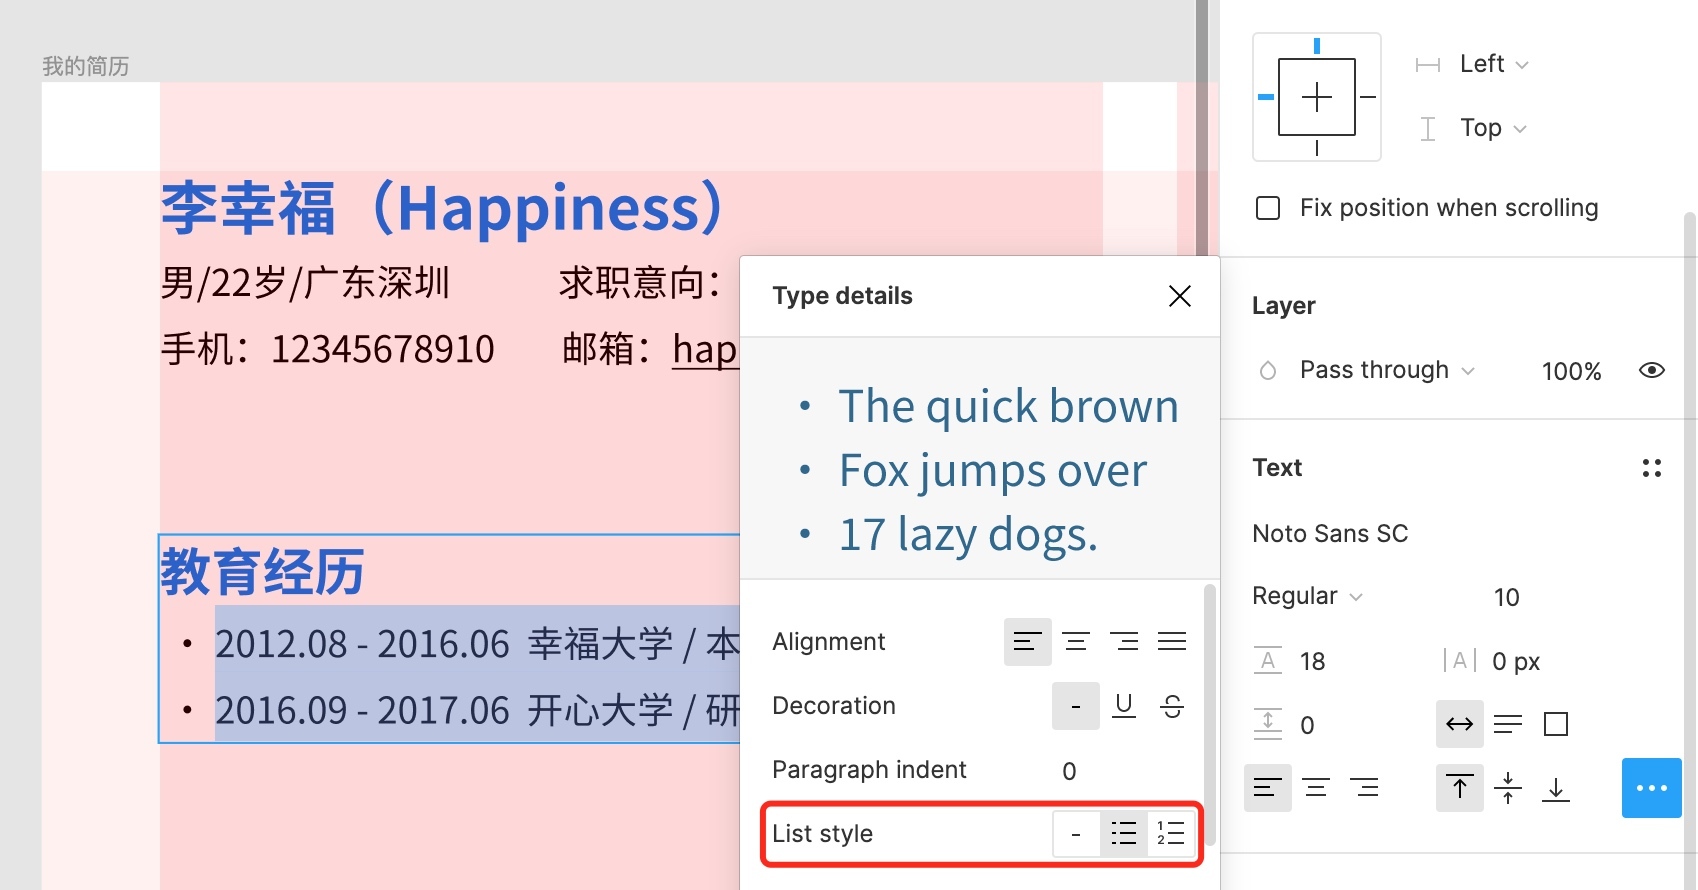Open Regular font weight dropdown
The image size is (1698, 890).
tap(1307, 596)
